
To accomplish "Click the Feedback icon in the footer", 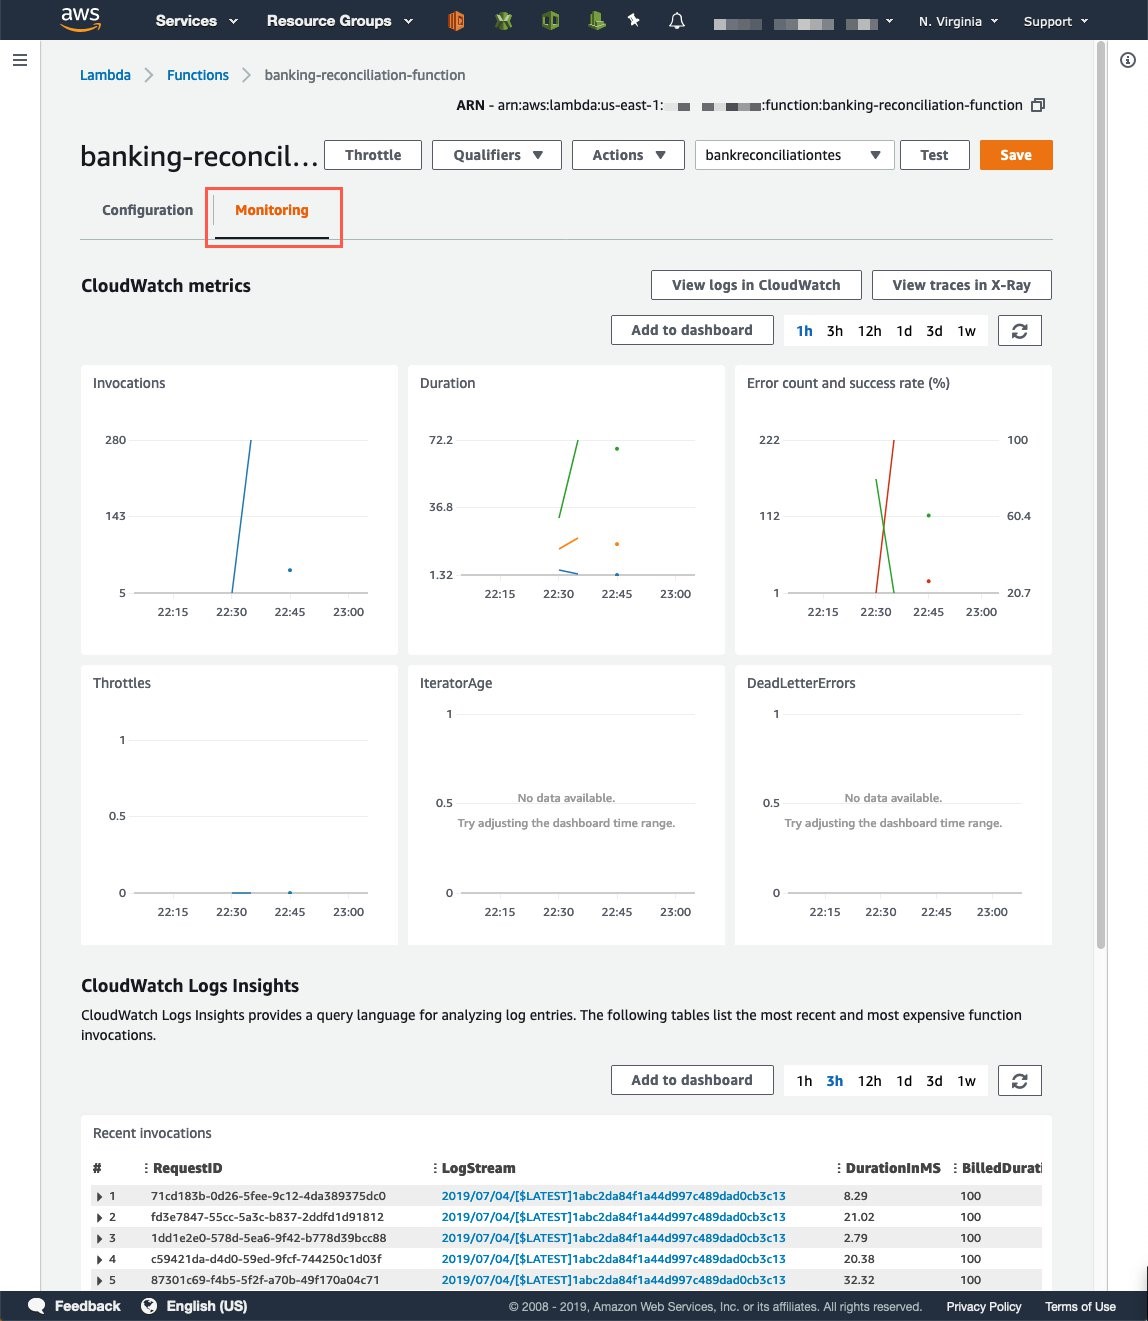I will [x=36, y=1306].
